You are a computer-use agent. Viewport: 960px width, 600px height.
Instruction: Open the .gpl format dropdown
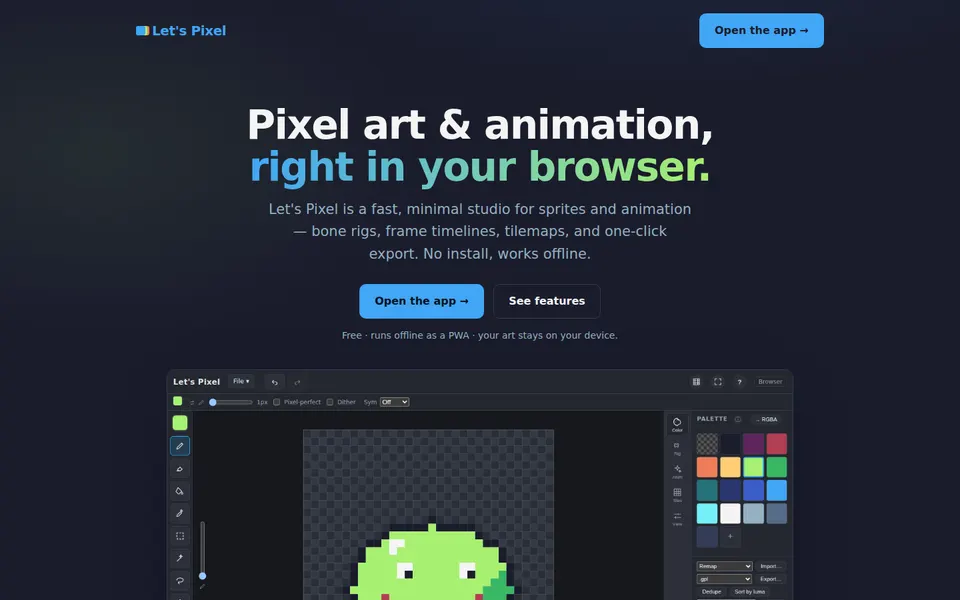point(724,579)
